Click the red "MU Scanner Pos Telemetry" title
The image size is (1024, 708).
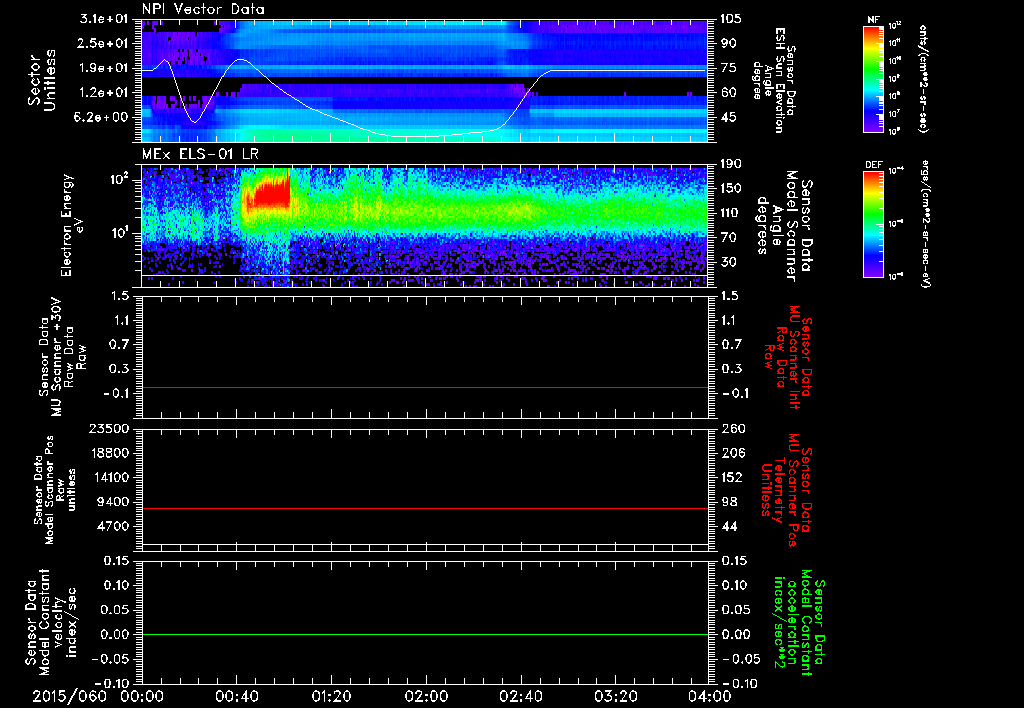coord(786,490)
